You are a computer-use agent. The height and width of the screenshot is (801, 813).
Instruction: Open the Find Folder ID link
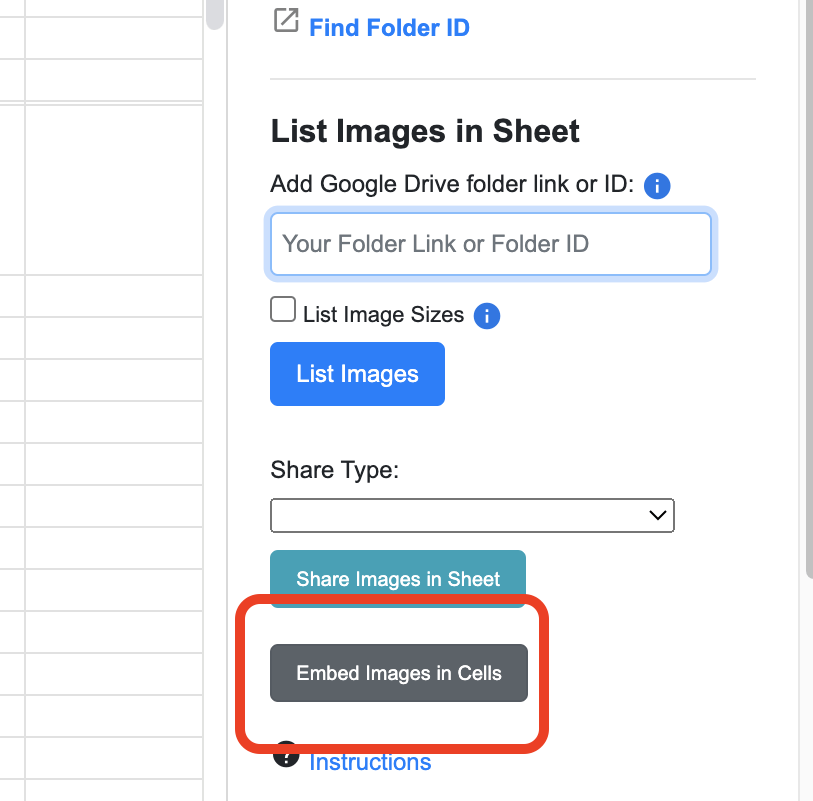click(x=389, y=27)
